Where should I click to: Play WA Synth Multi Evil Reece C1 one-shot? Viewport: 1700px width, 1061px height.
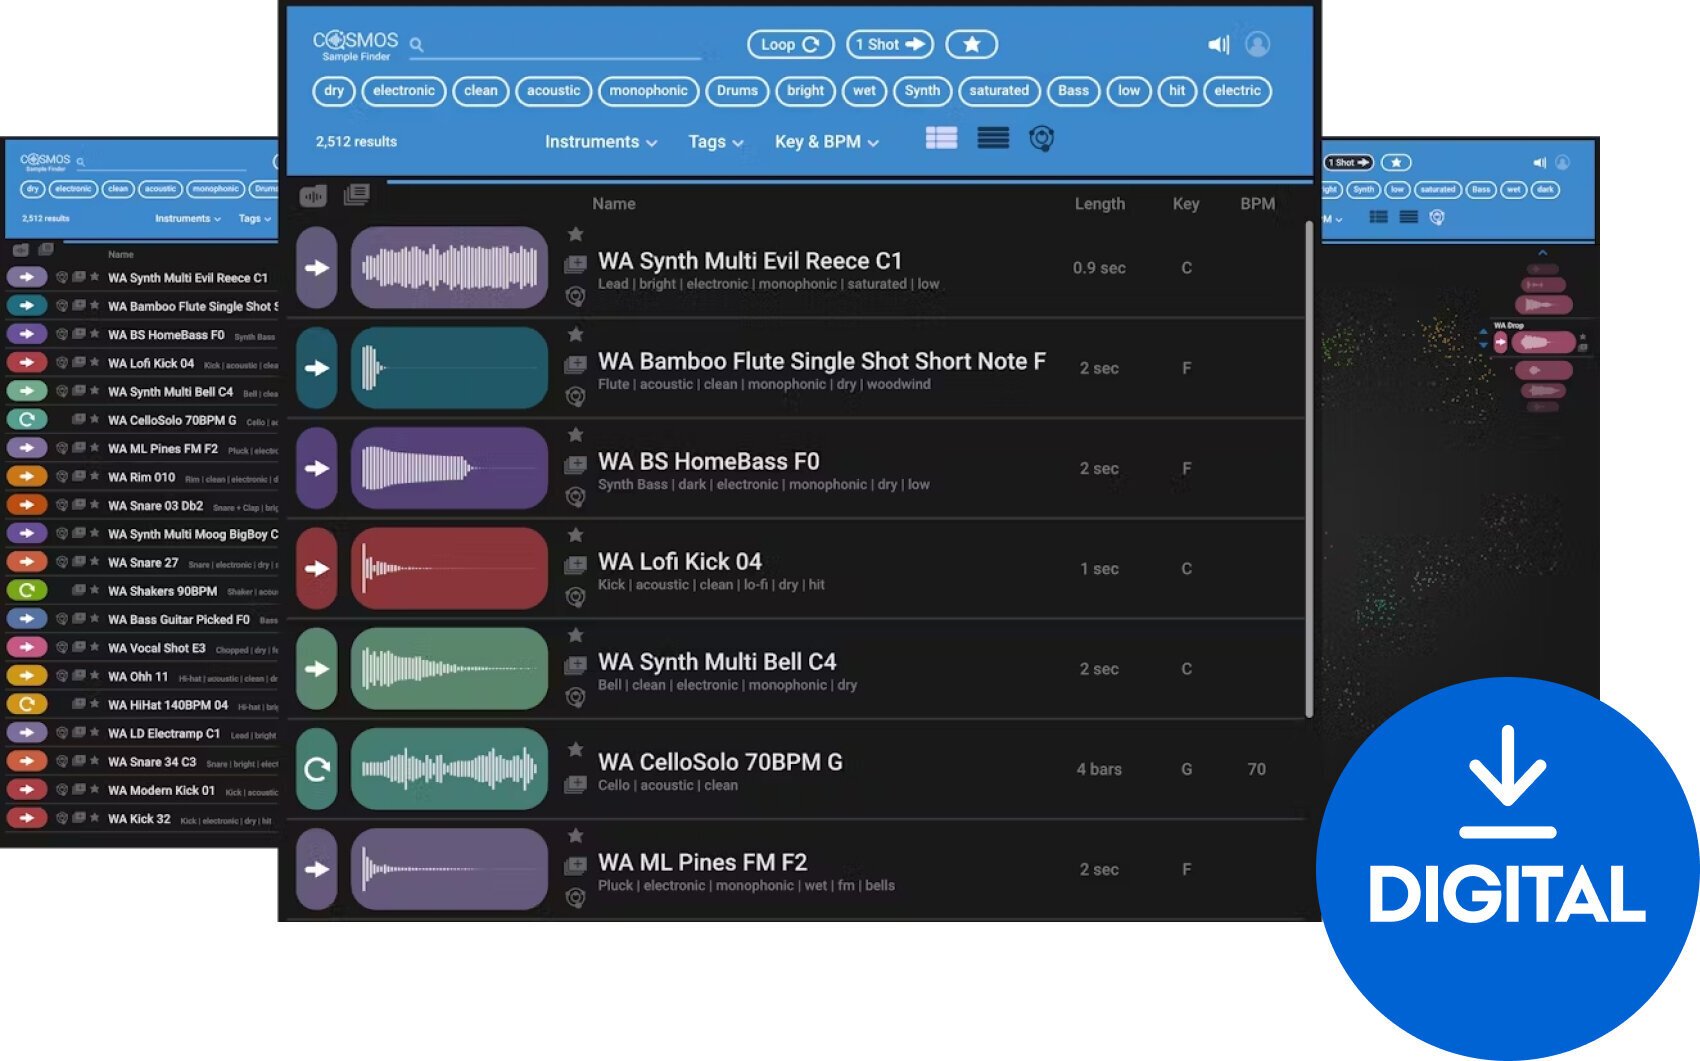[317, 268]
